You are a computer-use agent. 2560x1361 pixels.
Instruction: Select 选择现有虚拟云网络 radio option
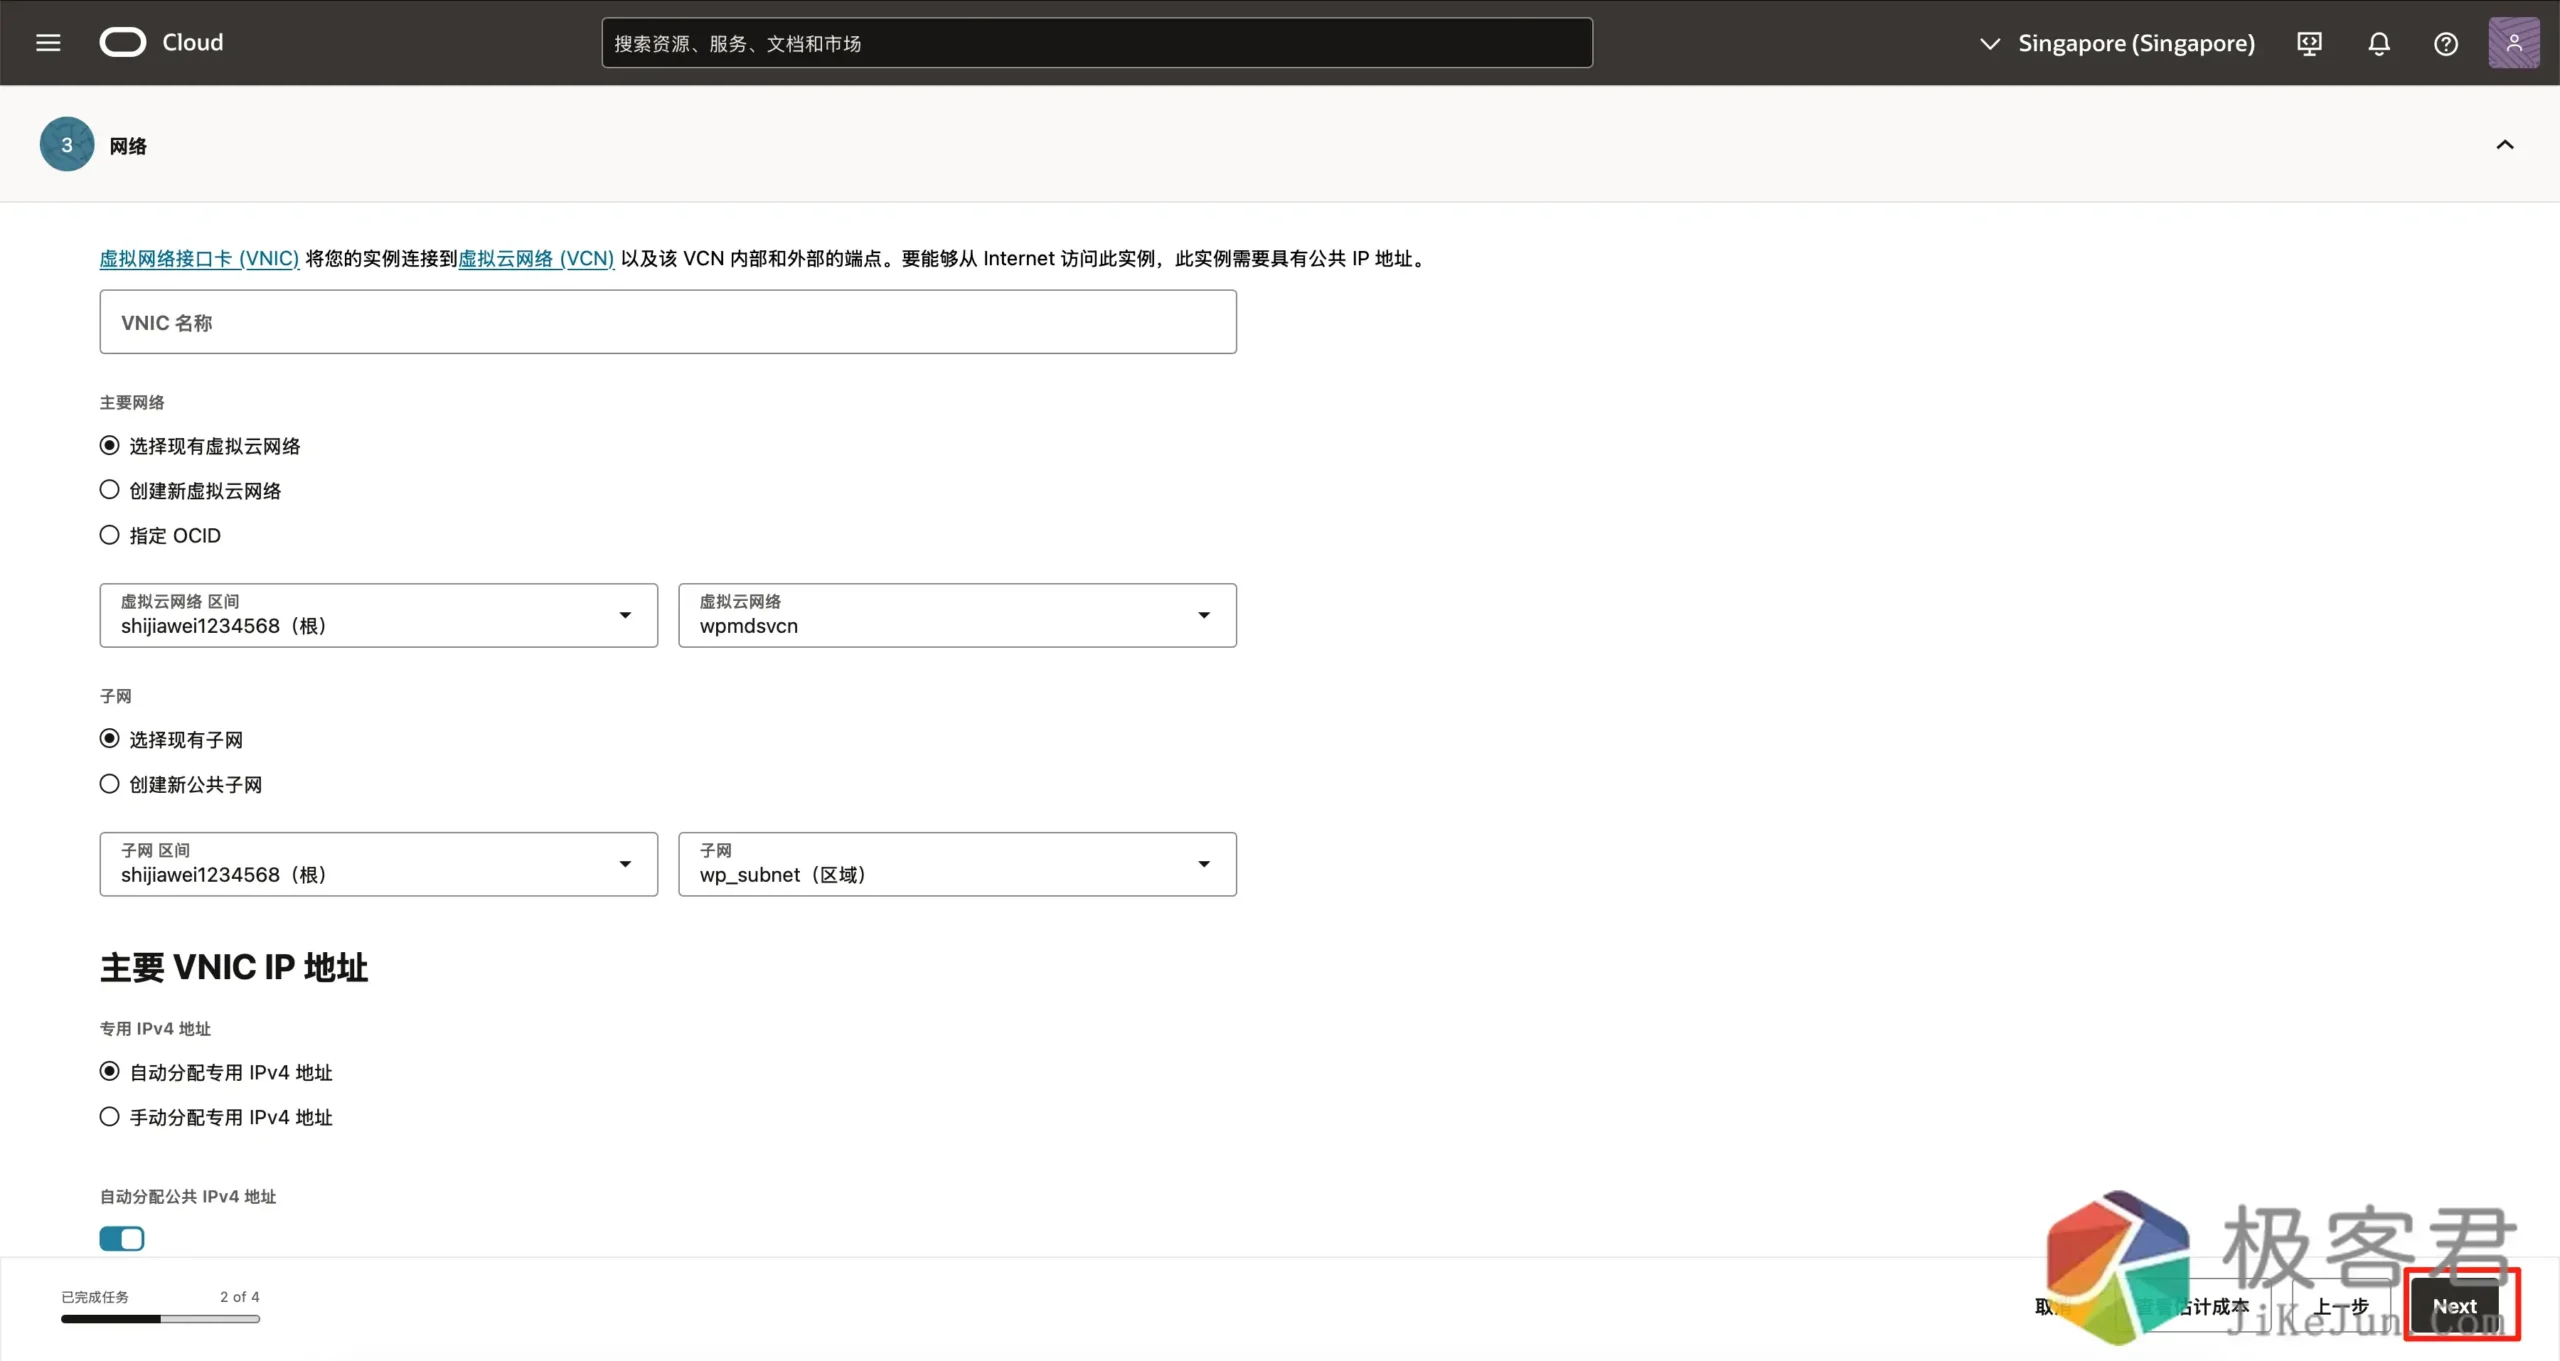point(110,445)
